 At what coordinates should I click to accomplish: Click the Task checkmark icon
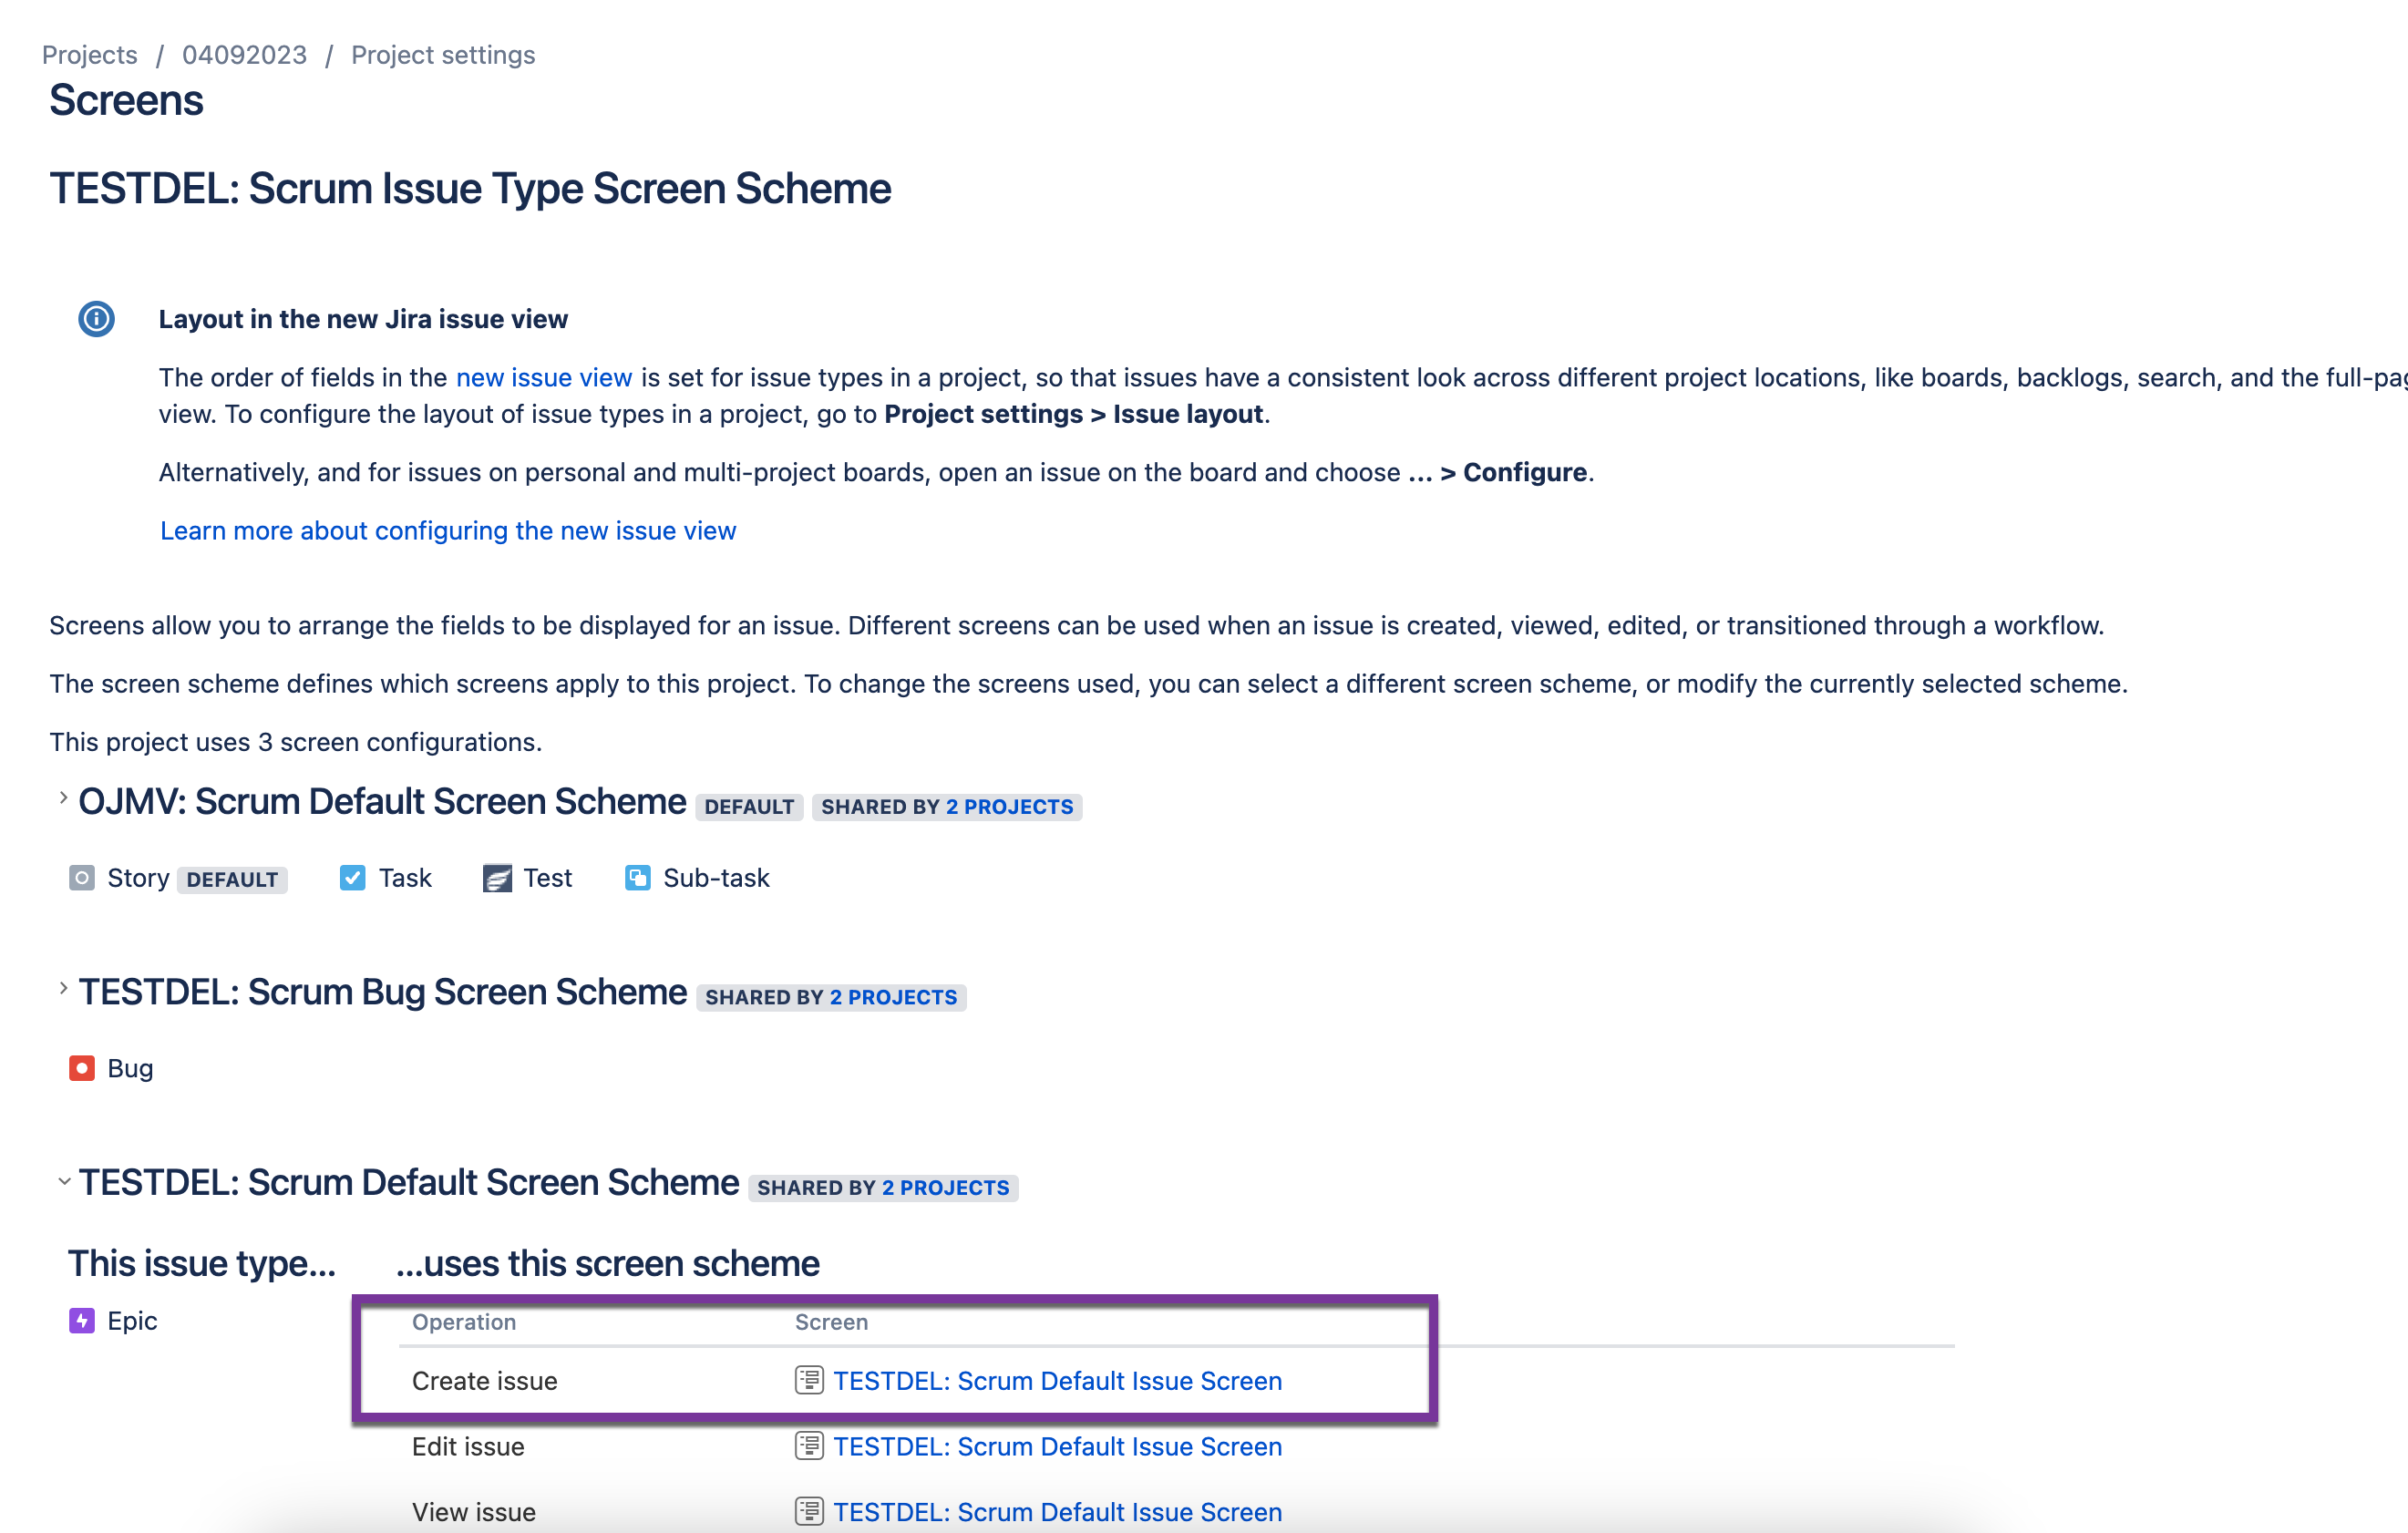coord(352,878)
